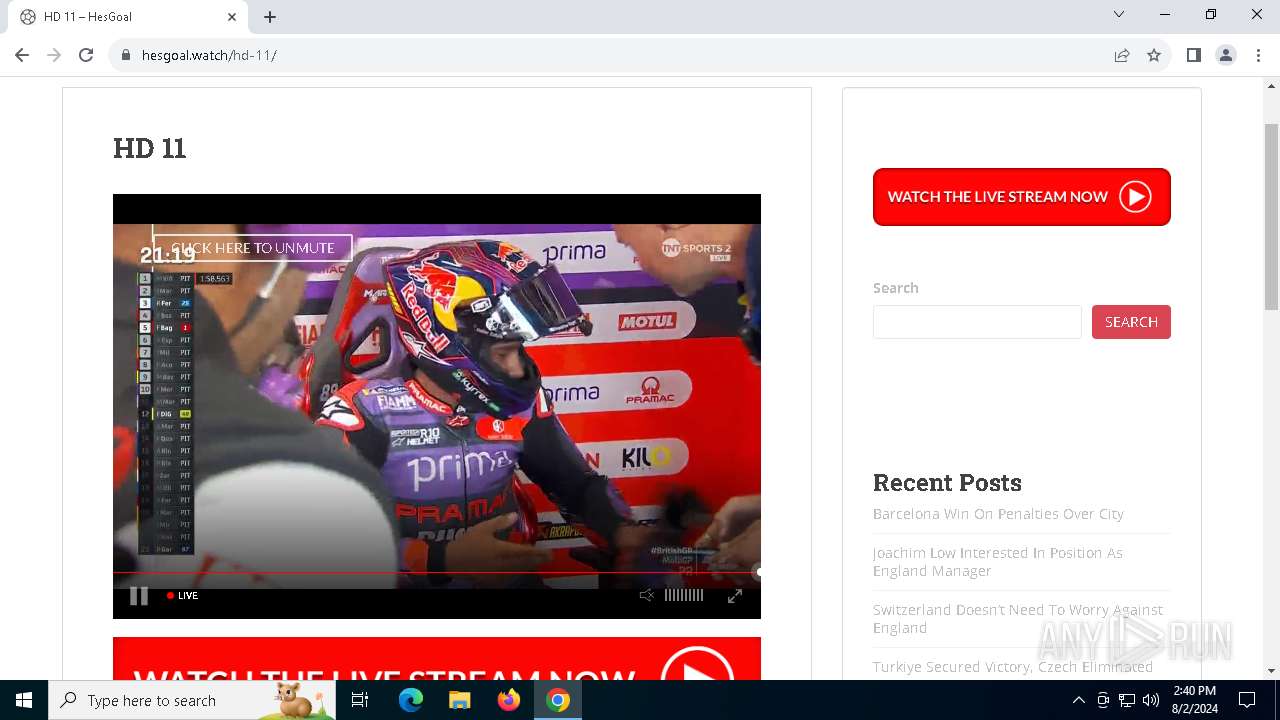
Task: Click the banner below the video player
Action: point(436,659)
